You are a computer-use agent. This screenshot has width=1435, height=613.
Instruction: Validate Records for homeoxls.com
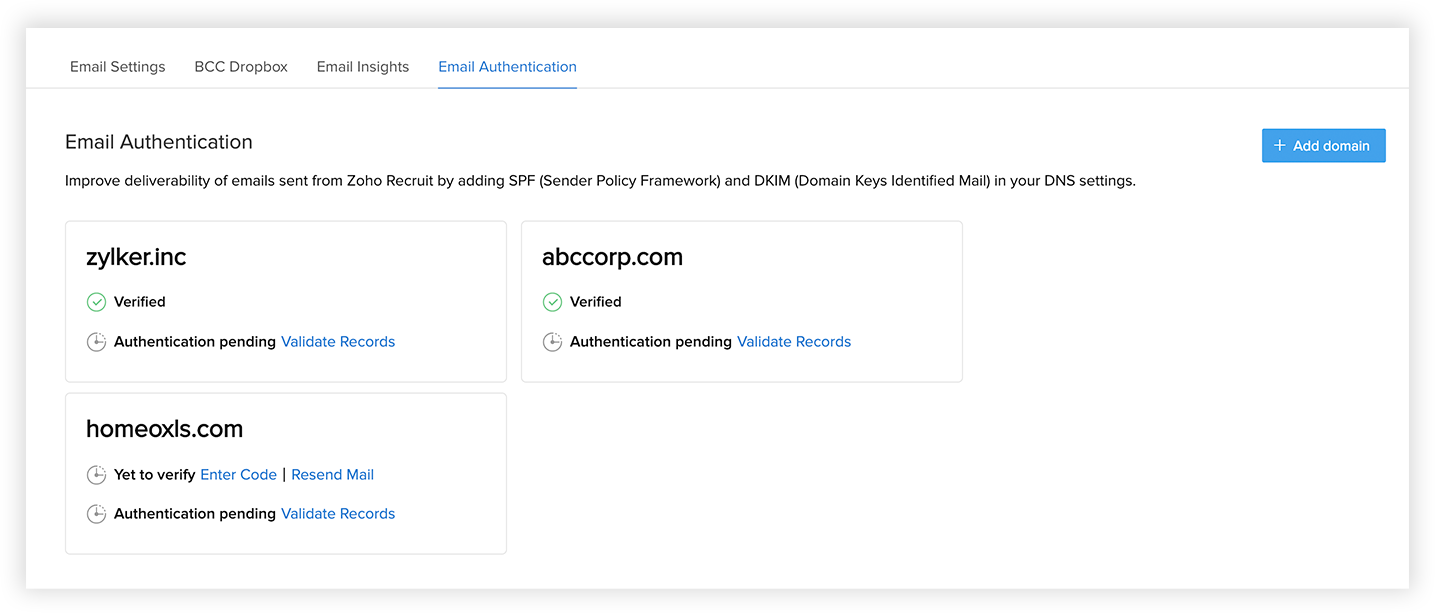[338, 514]
